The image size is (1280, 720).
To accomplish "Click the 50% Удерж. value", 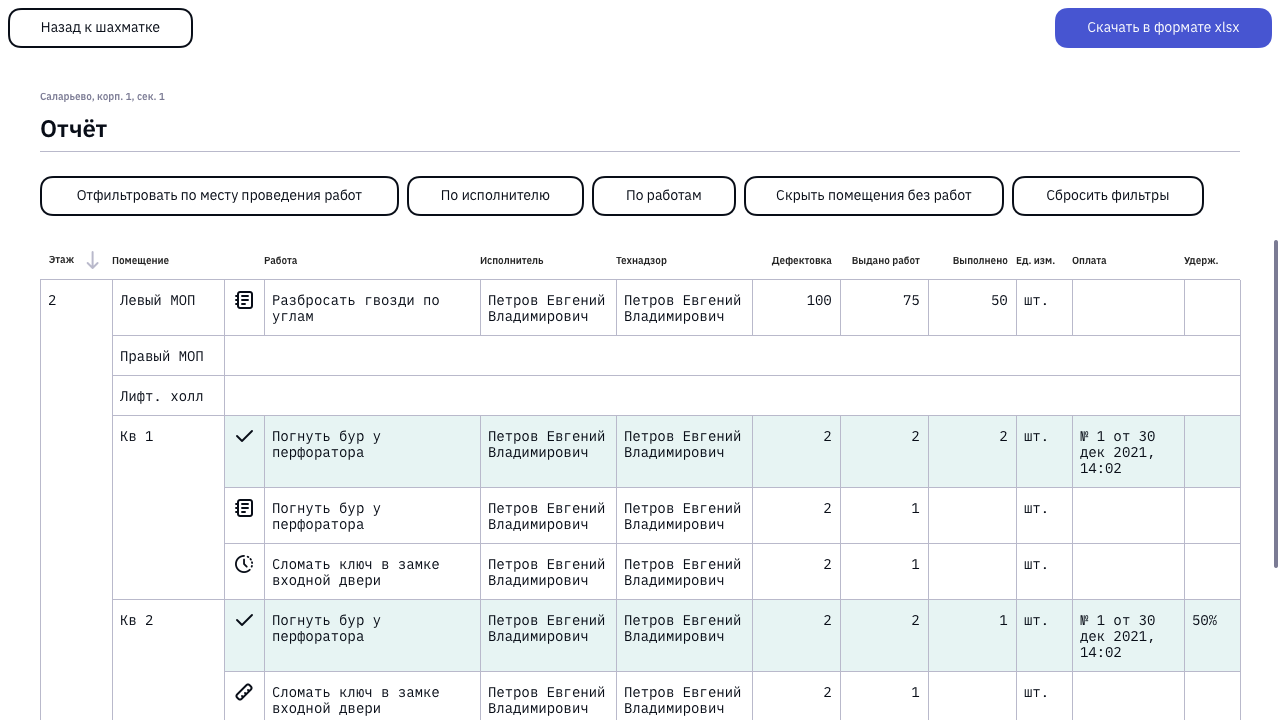I will [1205, 620].
